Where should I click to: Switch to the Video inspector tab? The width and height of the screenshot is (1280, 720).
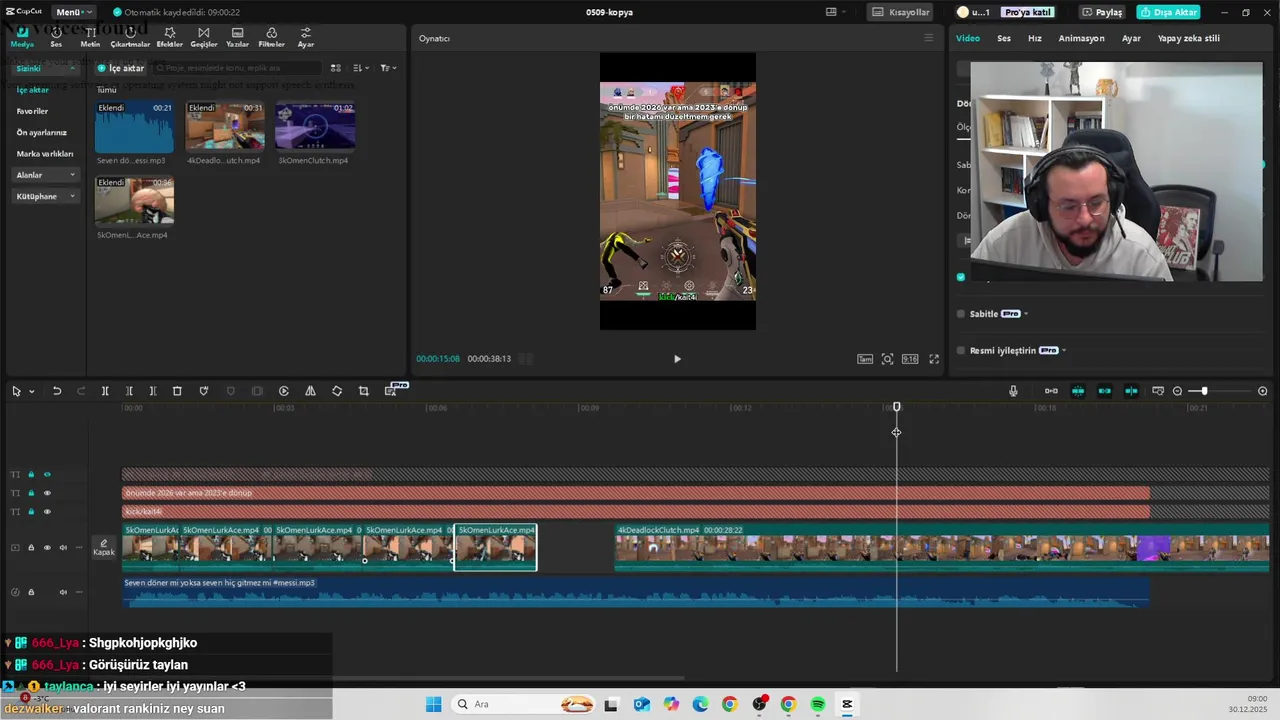(x=968, y=38)
